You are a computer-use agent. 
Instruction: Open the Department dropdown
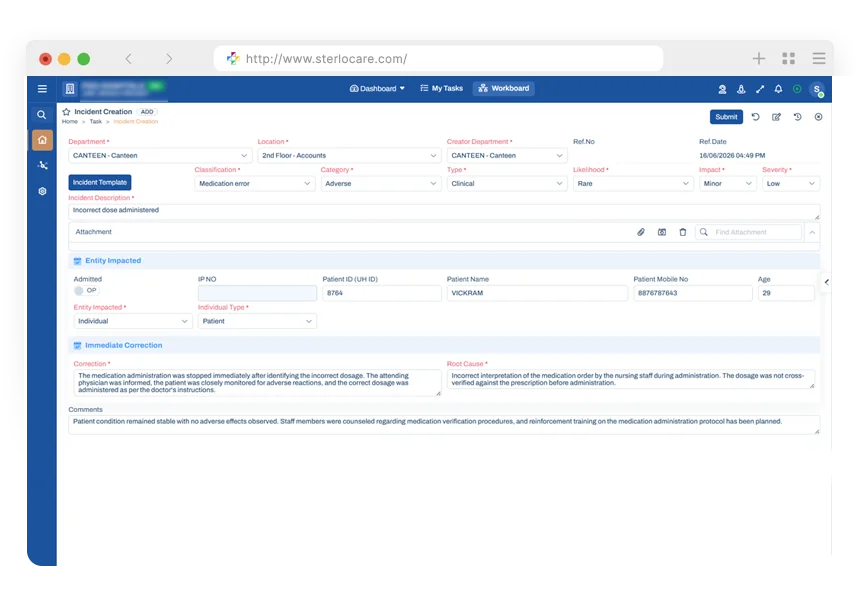(160, 155)
